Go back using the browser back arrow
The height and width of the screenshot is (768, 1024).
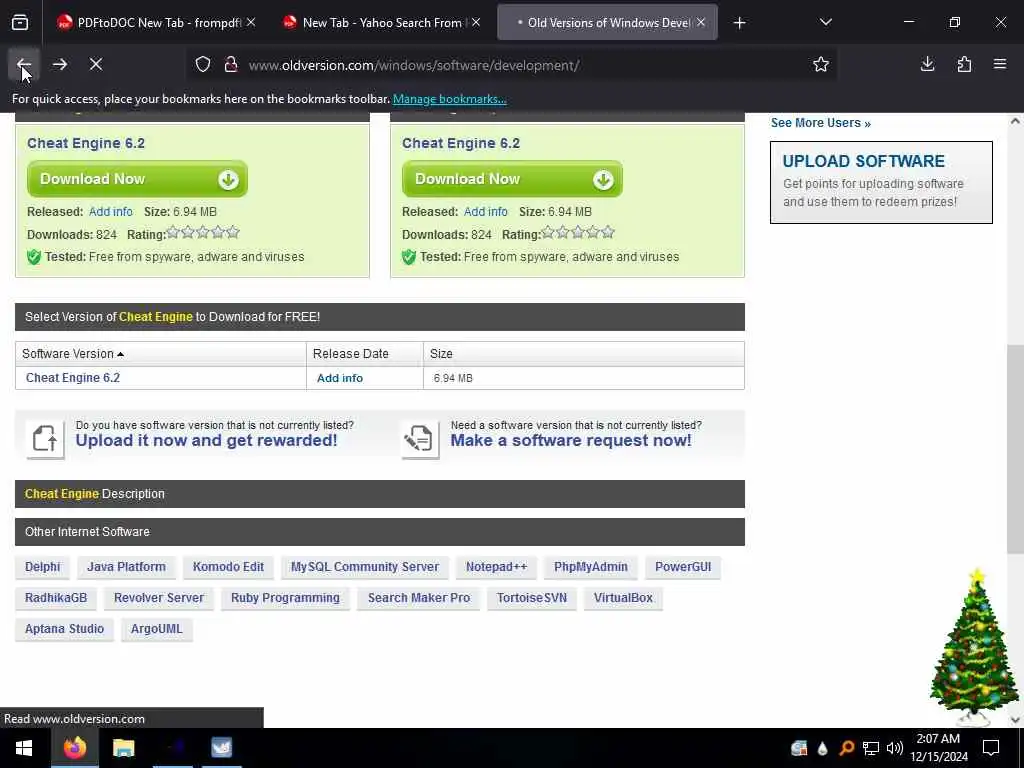click(x=24, y=64)
